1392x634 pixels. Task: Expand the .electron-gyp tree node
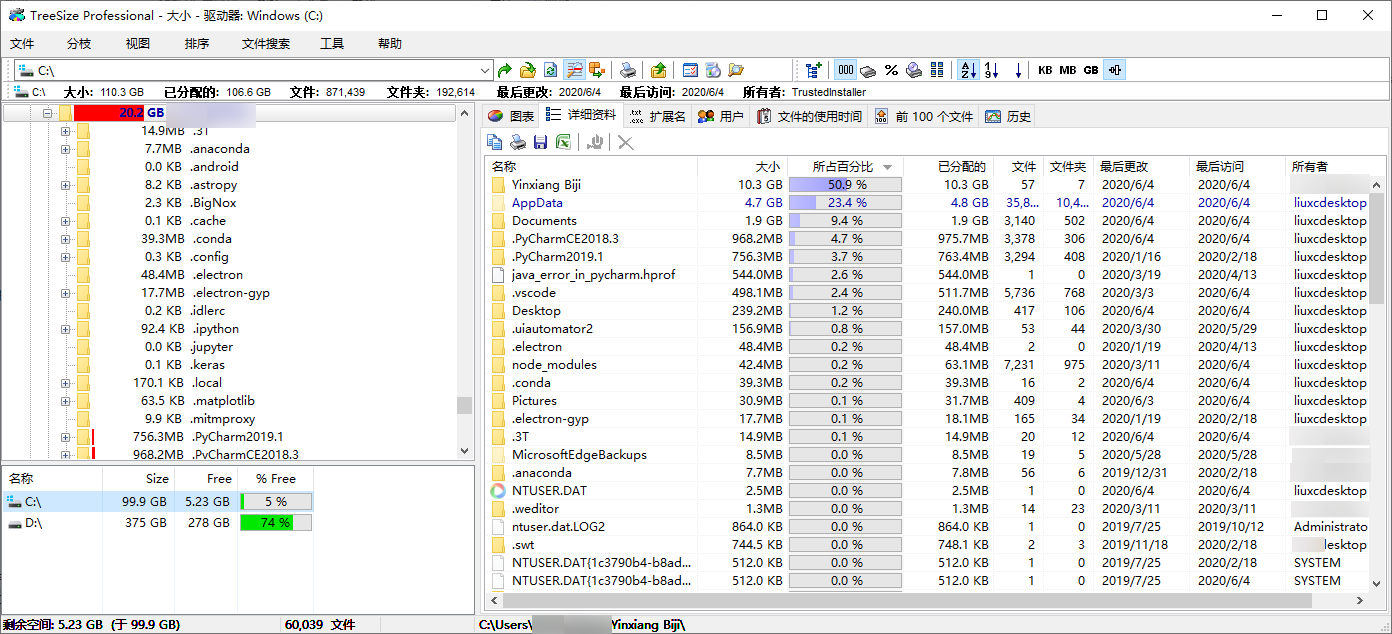coord(65,293)
